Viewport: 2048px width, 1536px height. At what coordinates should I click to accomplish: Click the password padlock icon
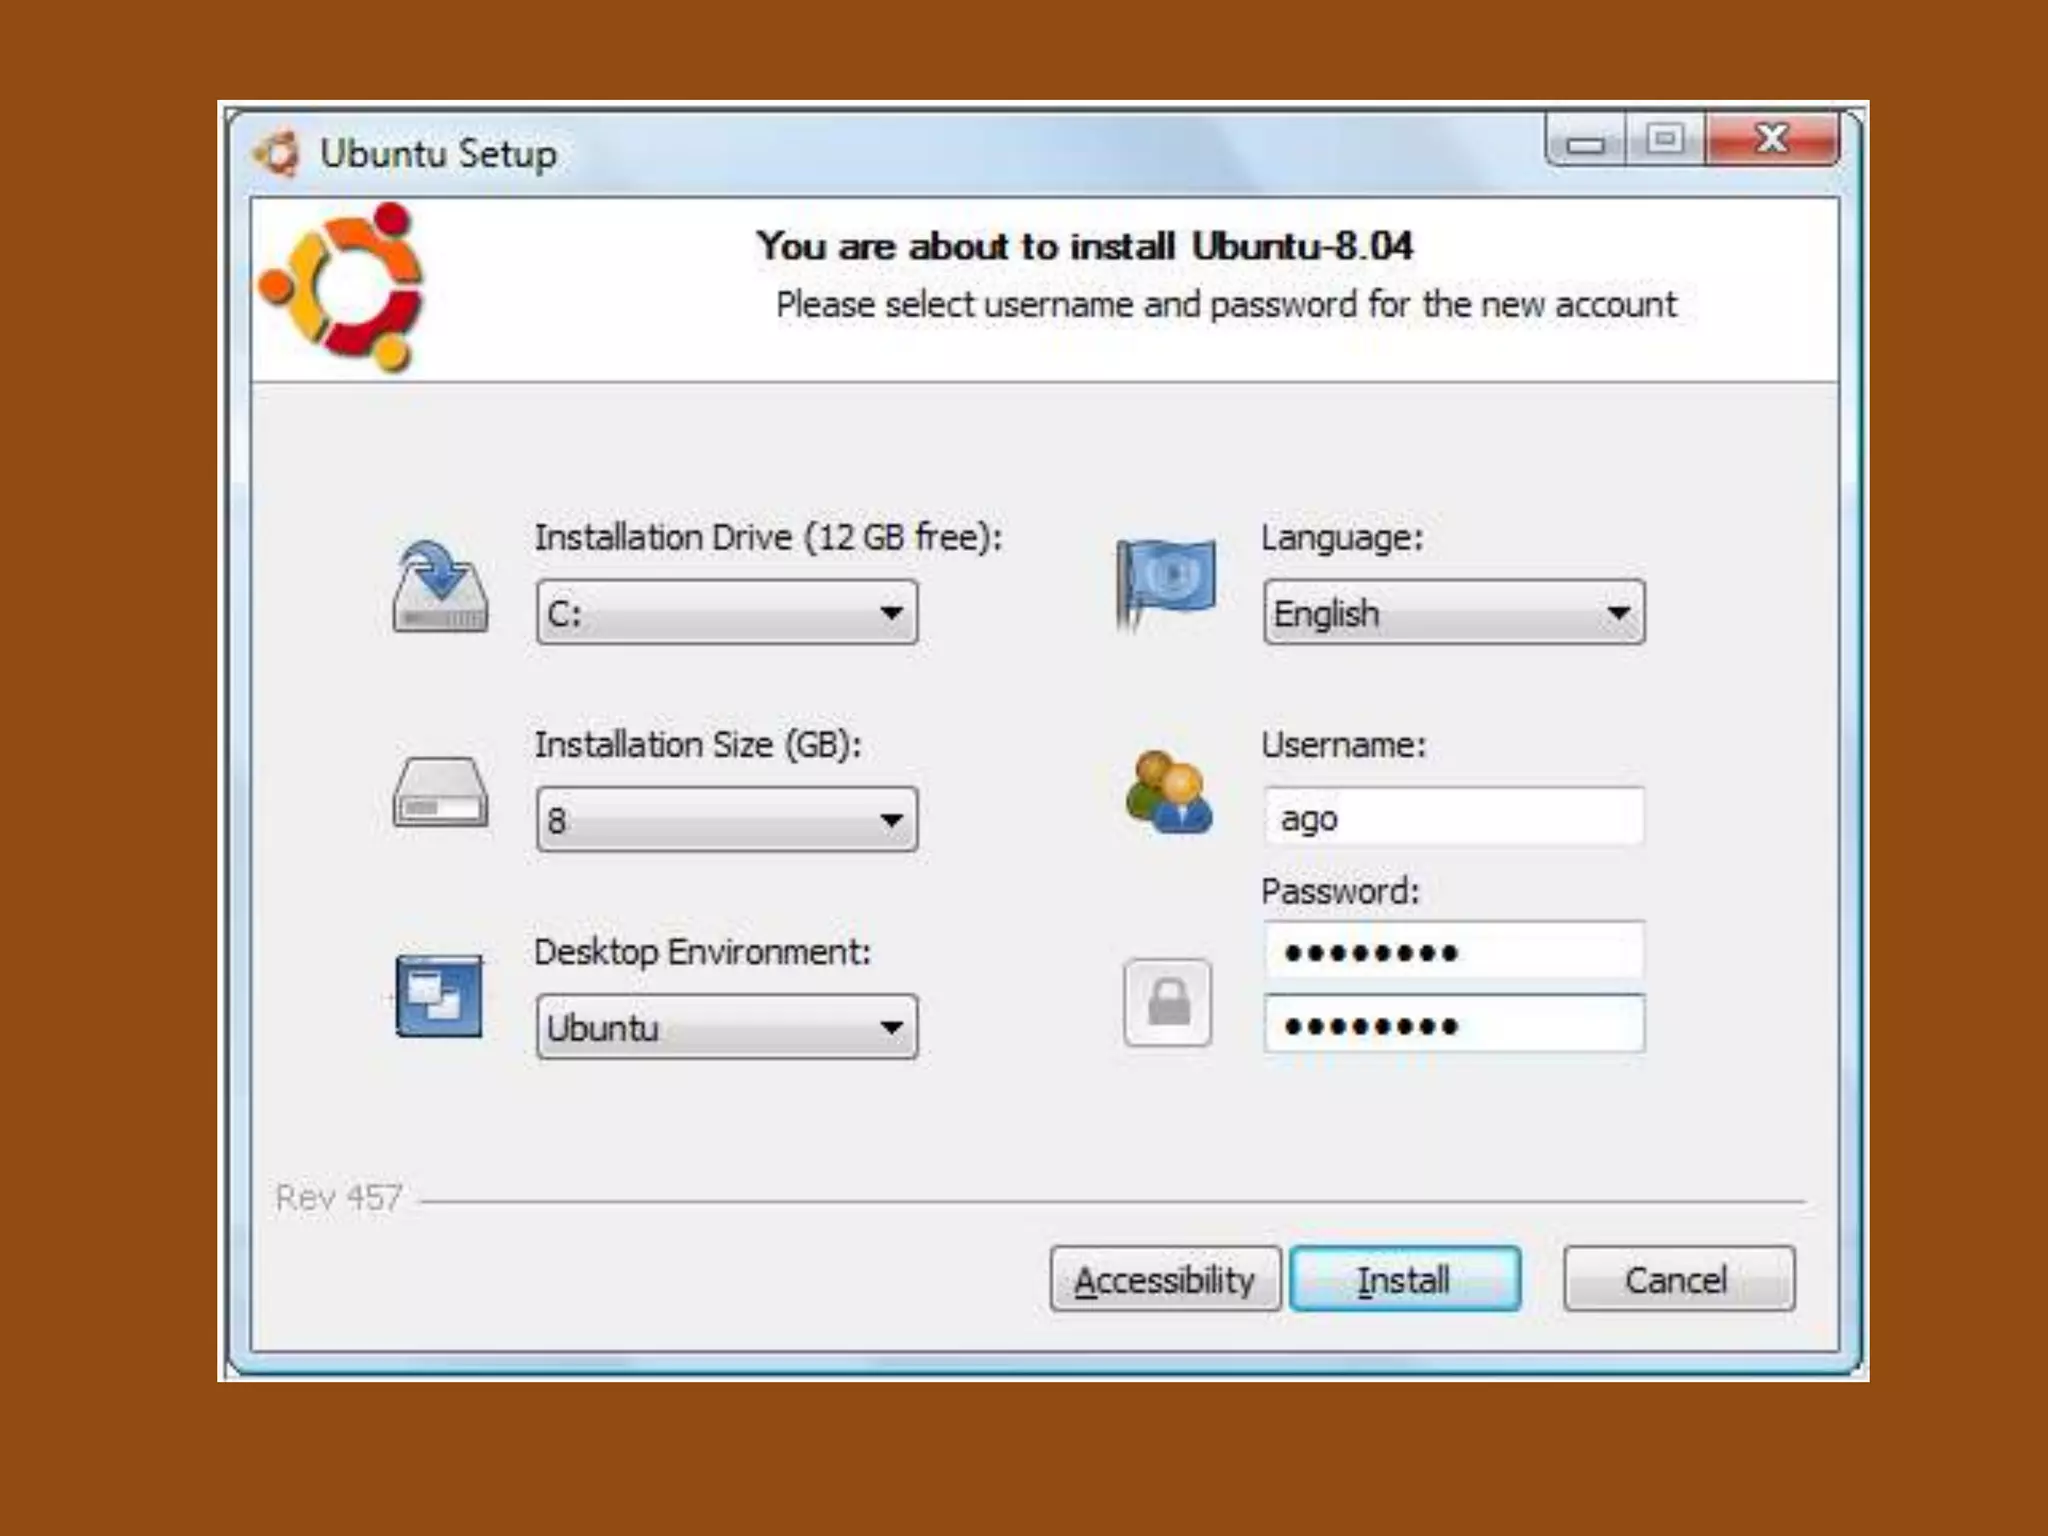[x=1167, y=1002]
